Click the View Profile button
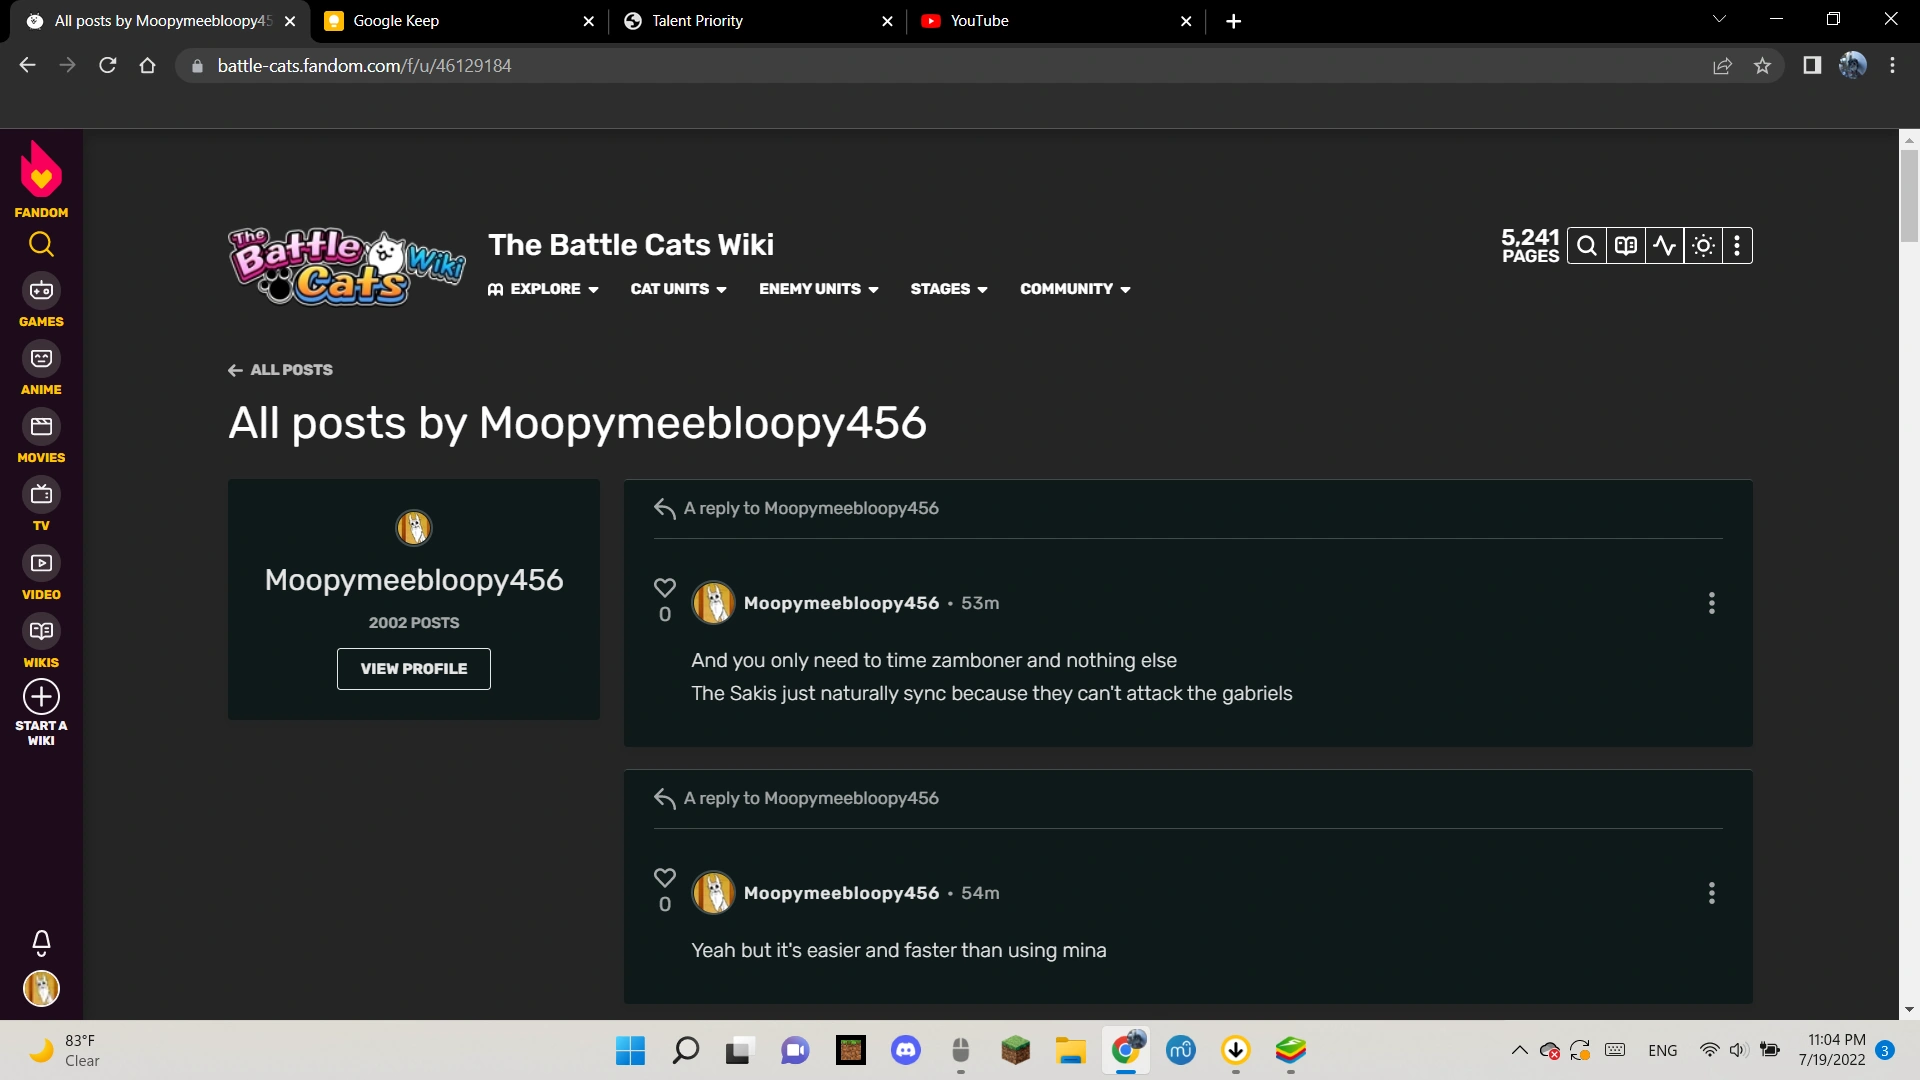This screenshot has width=1920, height=1080. [x=413, y=669]
